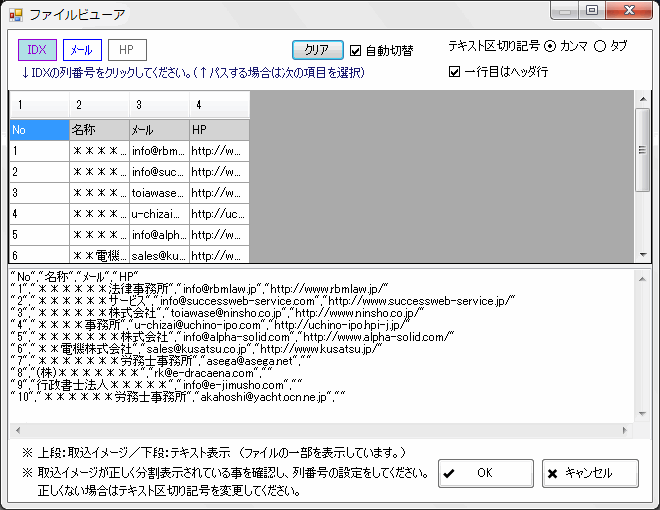Viewport: 660px width, 510px height.
Task: Select the メール column mode button
Action: pyautogui.click(x=82, y=49)
